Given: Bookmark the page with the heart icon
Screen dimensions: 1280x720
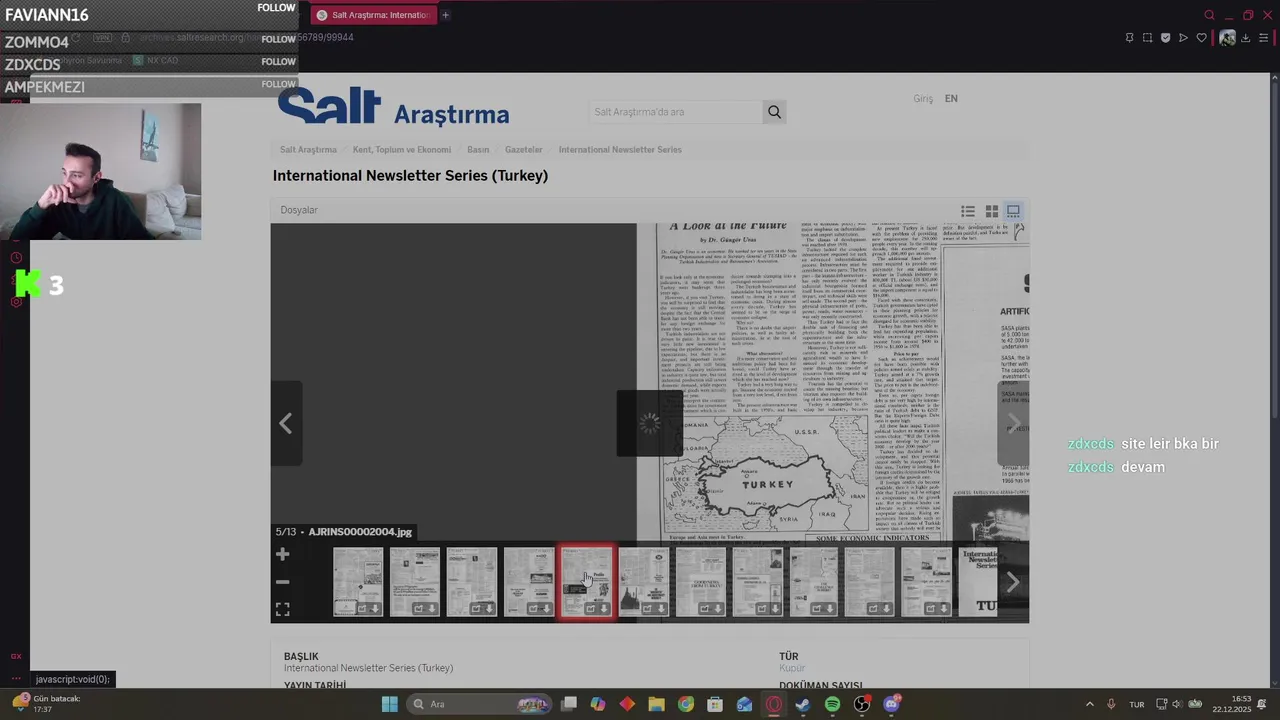Looking at the screenshot, I should pyautogui.click(x=1201, y=38).
